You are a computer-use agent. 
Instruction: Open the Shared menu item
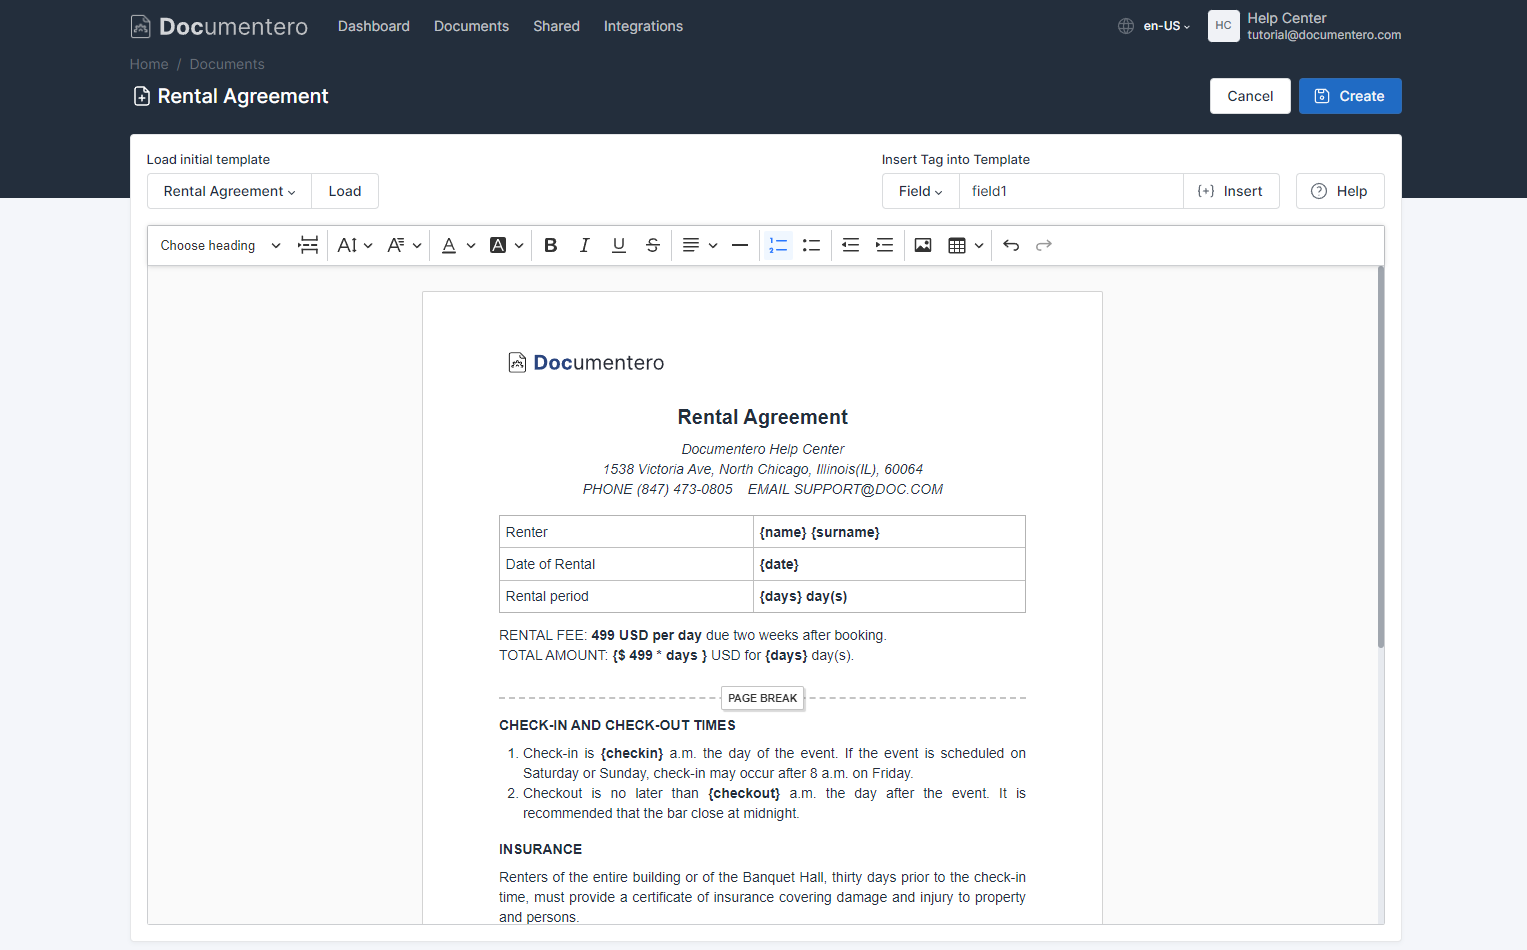(x=556, y=26)
